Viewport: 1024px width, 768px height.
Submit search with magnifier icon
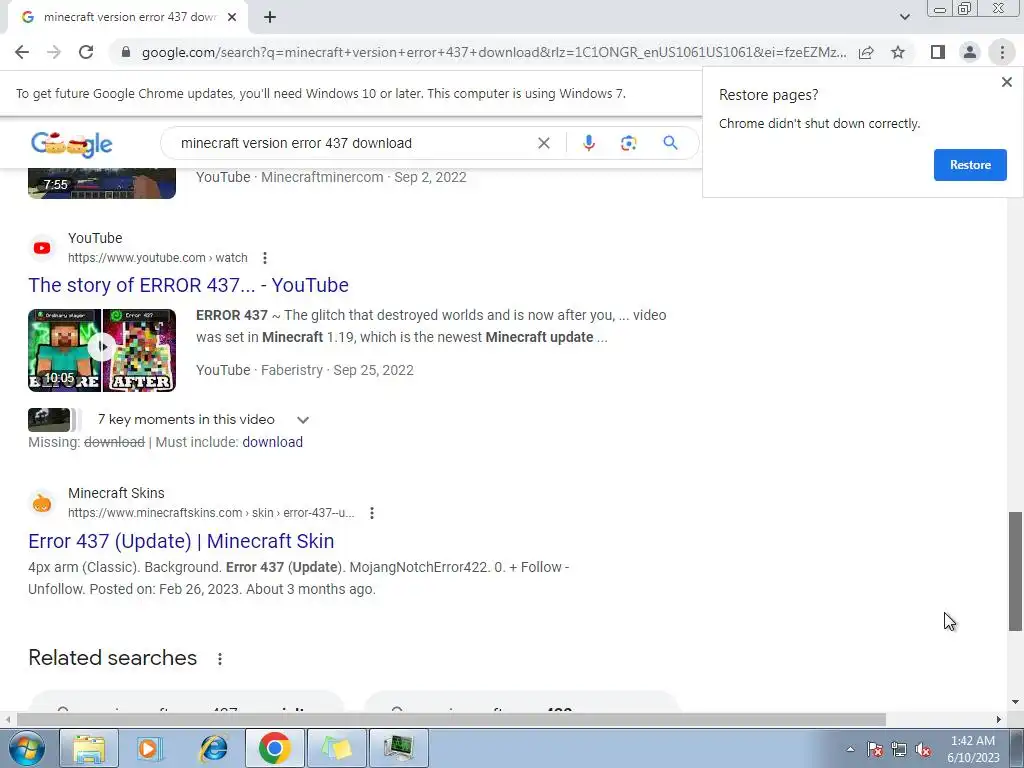[x=670, y=143]
